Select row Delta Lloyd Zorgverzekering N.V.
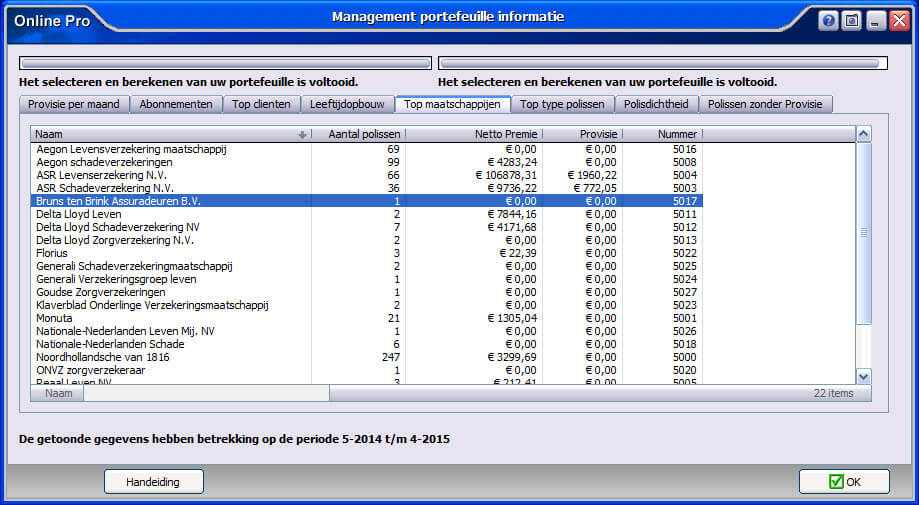919x505 pixels. (367, 240)
